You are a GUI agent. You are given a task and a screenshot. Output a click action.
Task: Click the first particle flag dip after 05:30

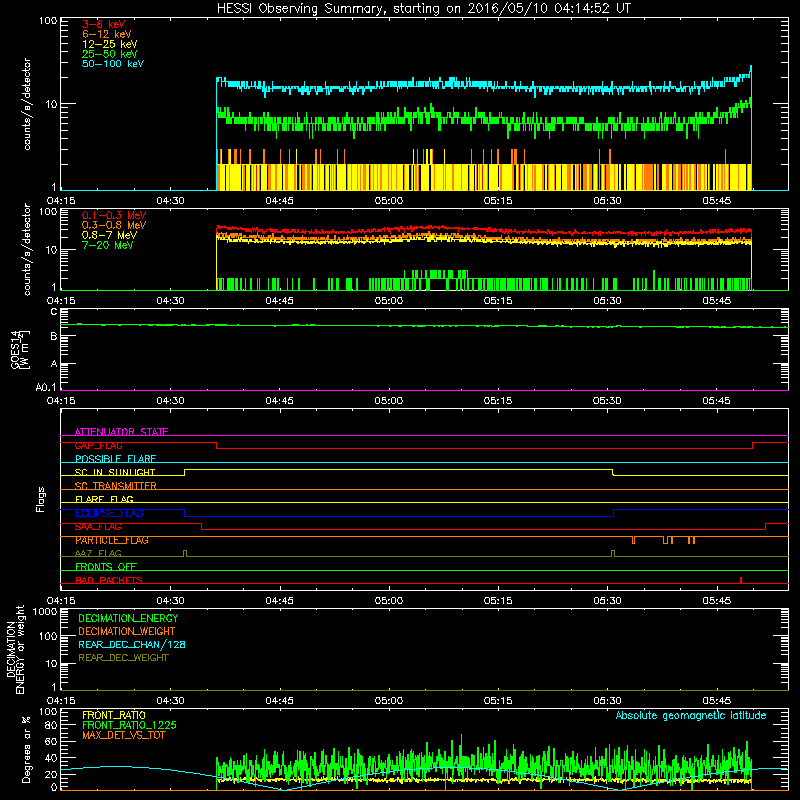tap(633, 540)
